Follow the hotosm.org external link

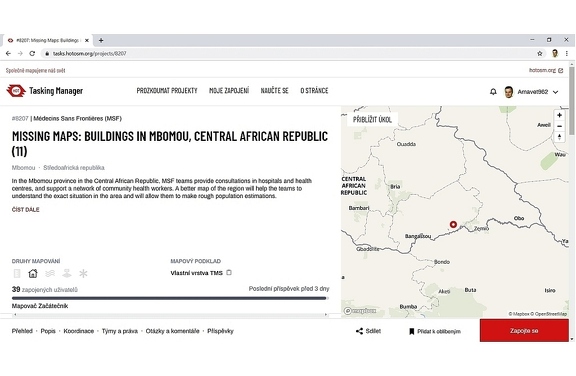pyautogui.click(x=546, y=70)
